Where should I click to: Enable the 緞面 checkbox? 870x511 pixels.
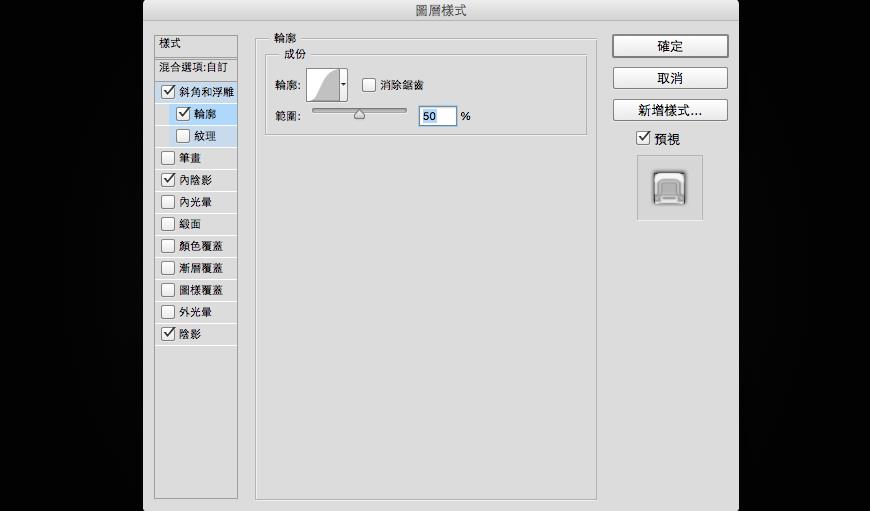pos(168,224)
